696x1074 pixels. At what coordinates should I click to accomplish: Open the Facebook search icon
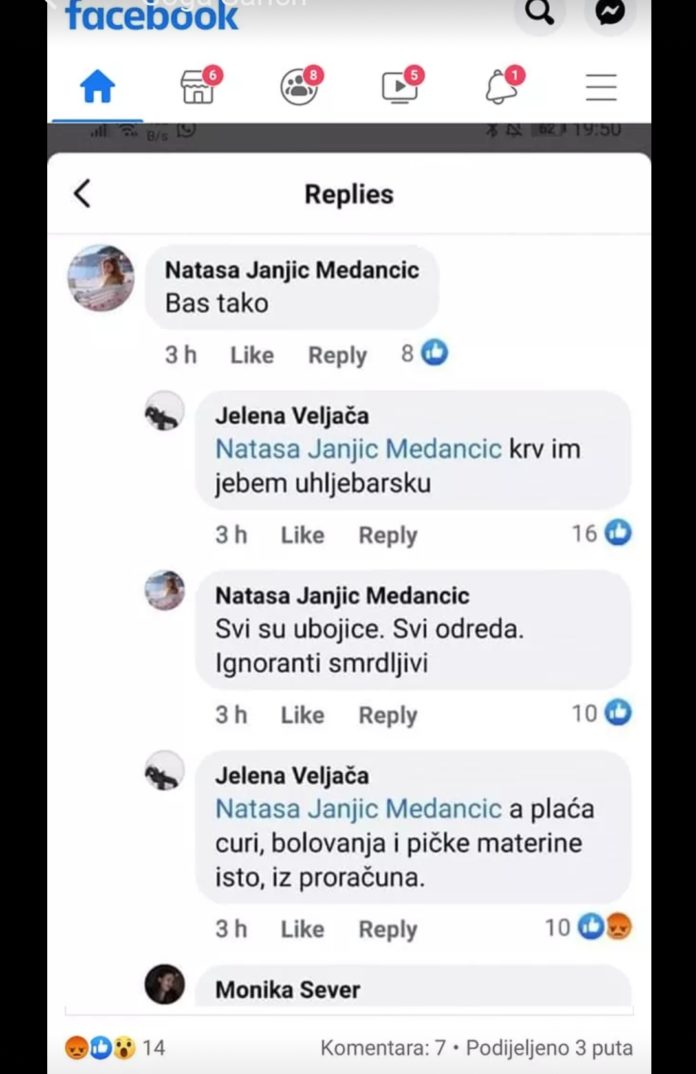(x=540, y=13)
